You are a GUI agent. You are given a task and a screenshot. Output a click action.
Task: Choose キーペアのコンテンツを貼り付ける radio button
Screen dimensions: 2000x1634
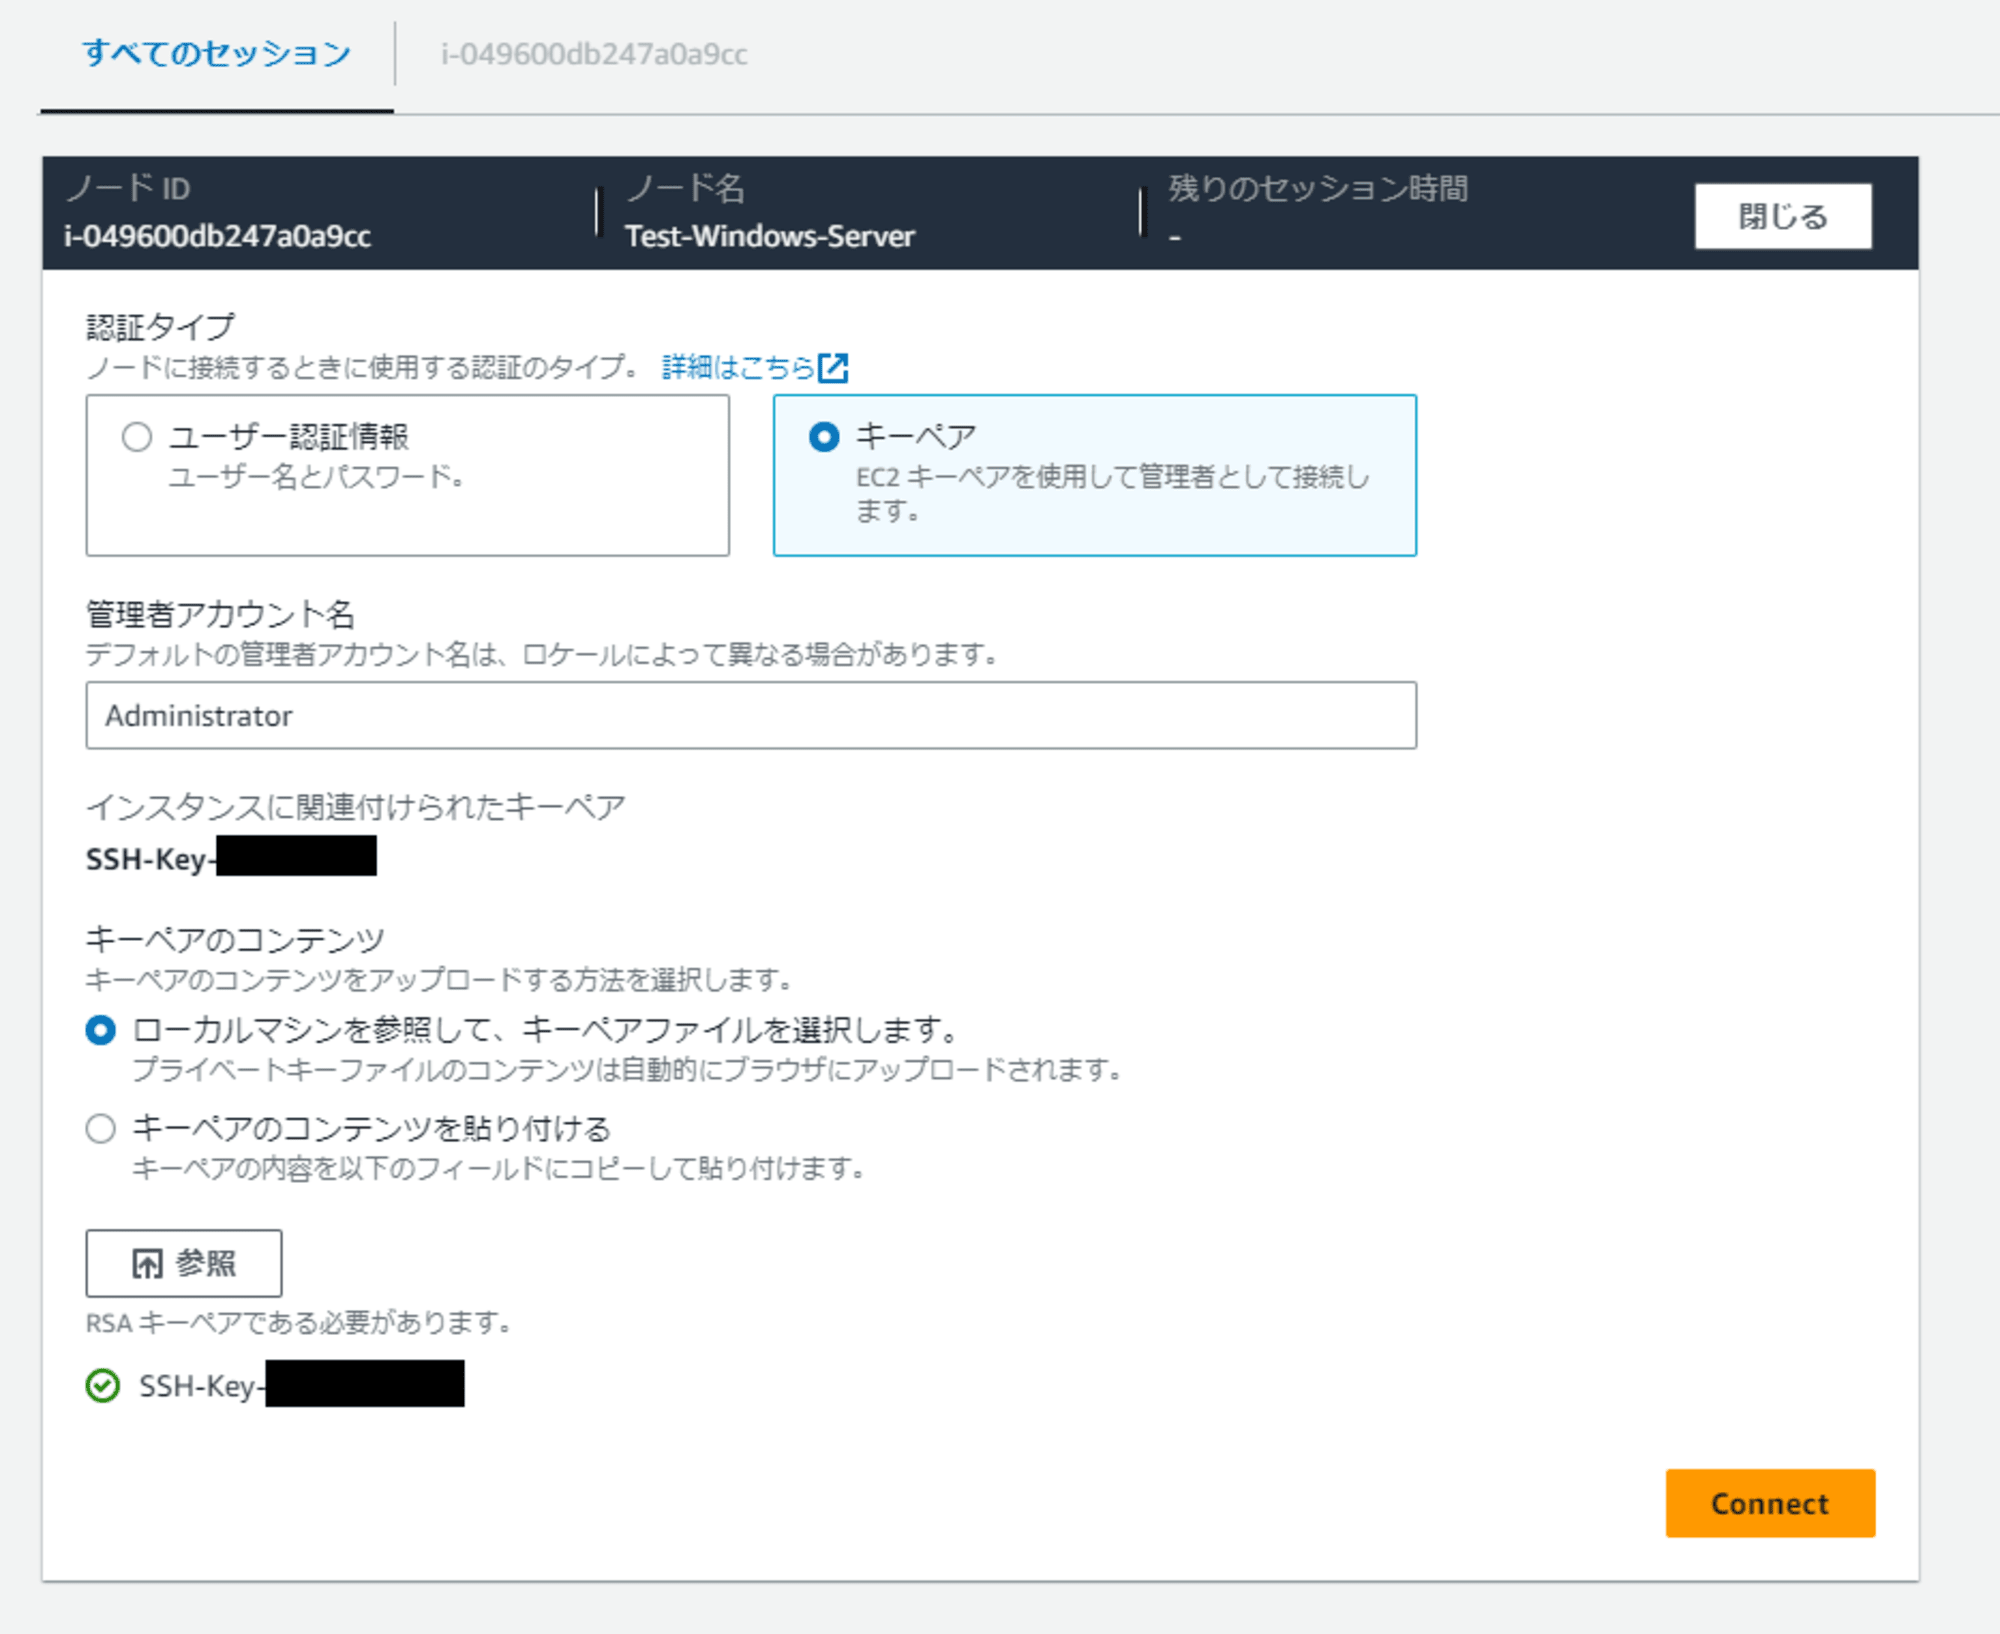point(101,1129)
